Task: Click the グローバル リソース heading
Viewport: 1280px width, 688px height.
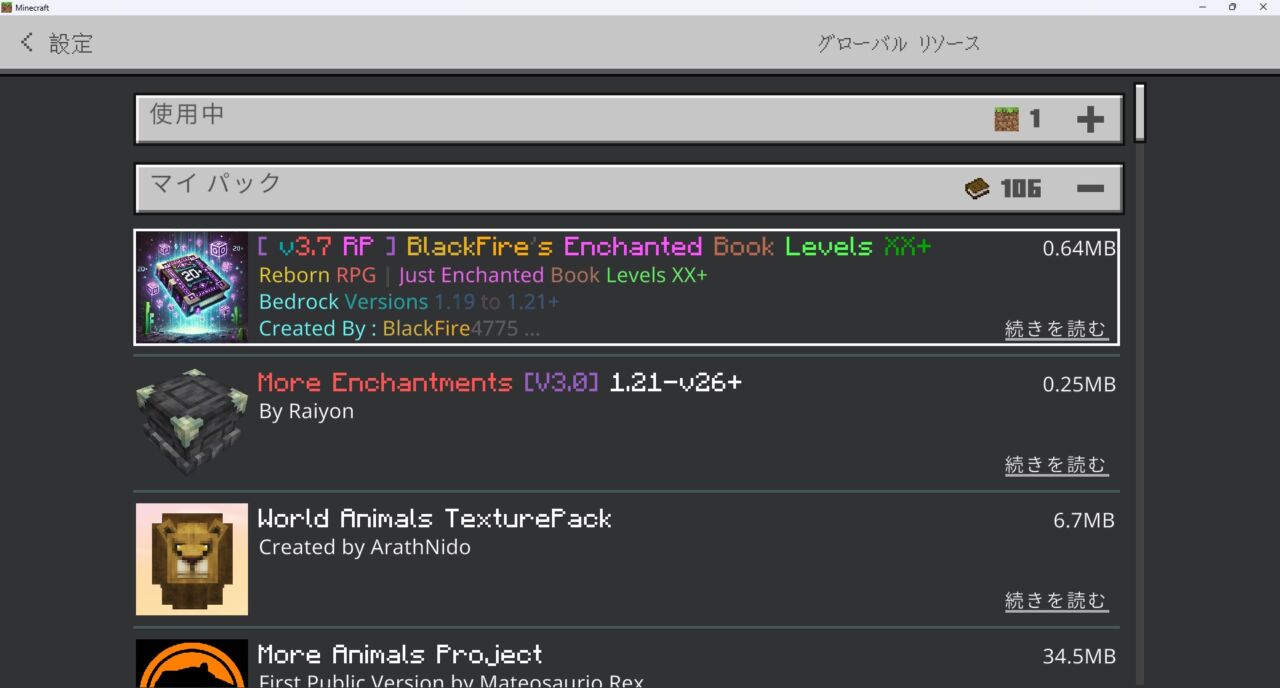Action: pos(898,44)
